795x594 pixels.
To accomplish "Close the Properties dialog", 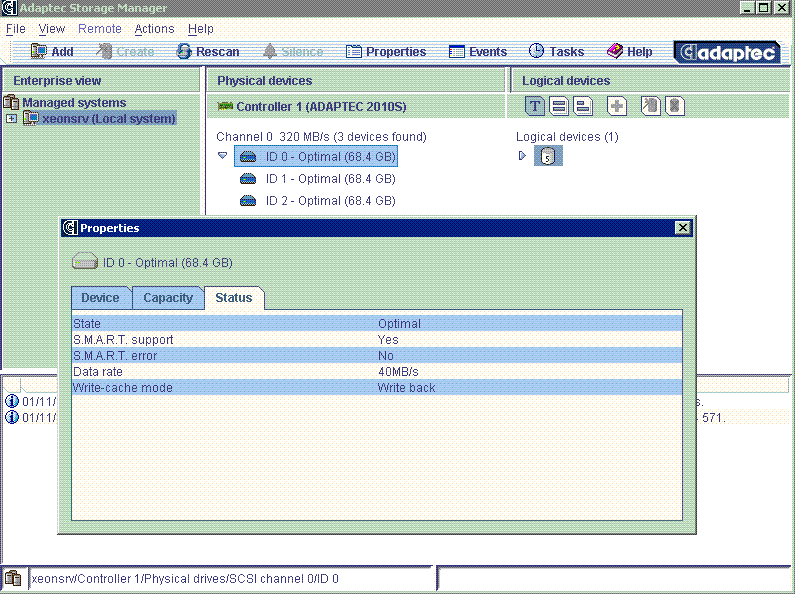I will 682,228.
